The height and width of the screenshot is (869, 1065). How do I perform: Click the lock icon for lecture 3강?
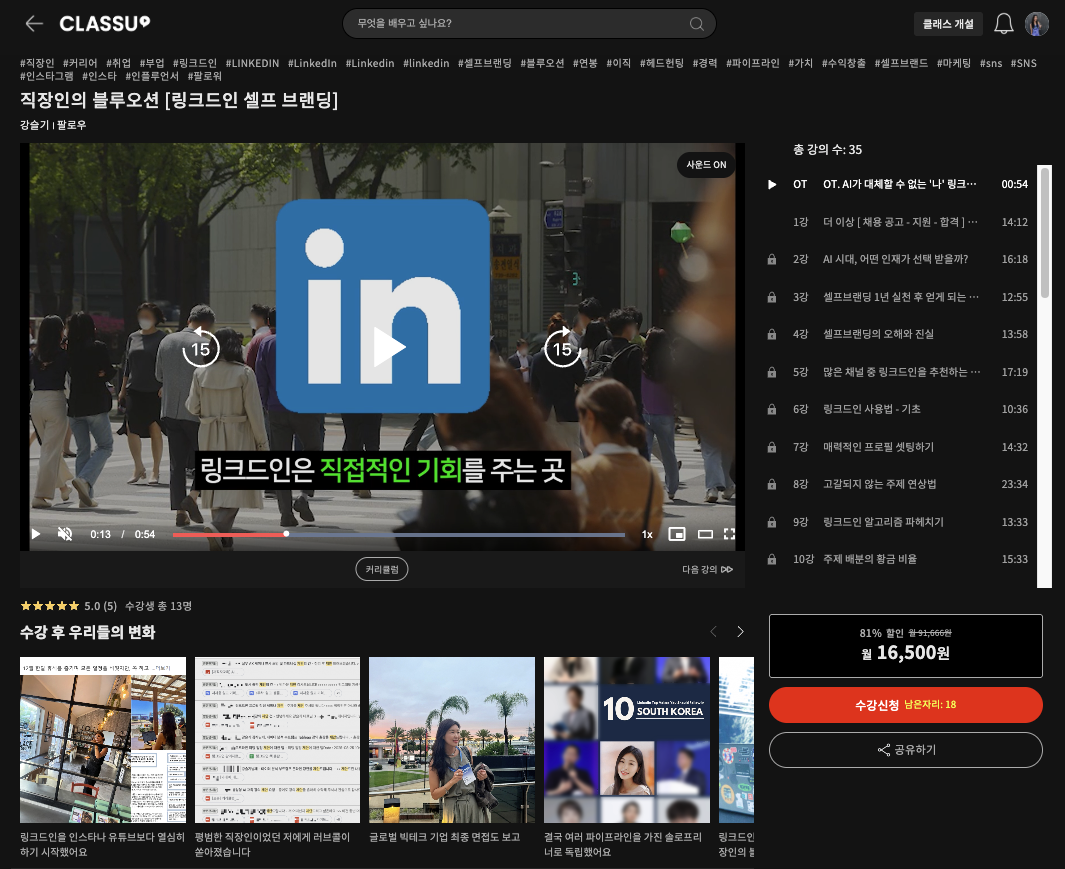point(772,298)
